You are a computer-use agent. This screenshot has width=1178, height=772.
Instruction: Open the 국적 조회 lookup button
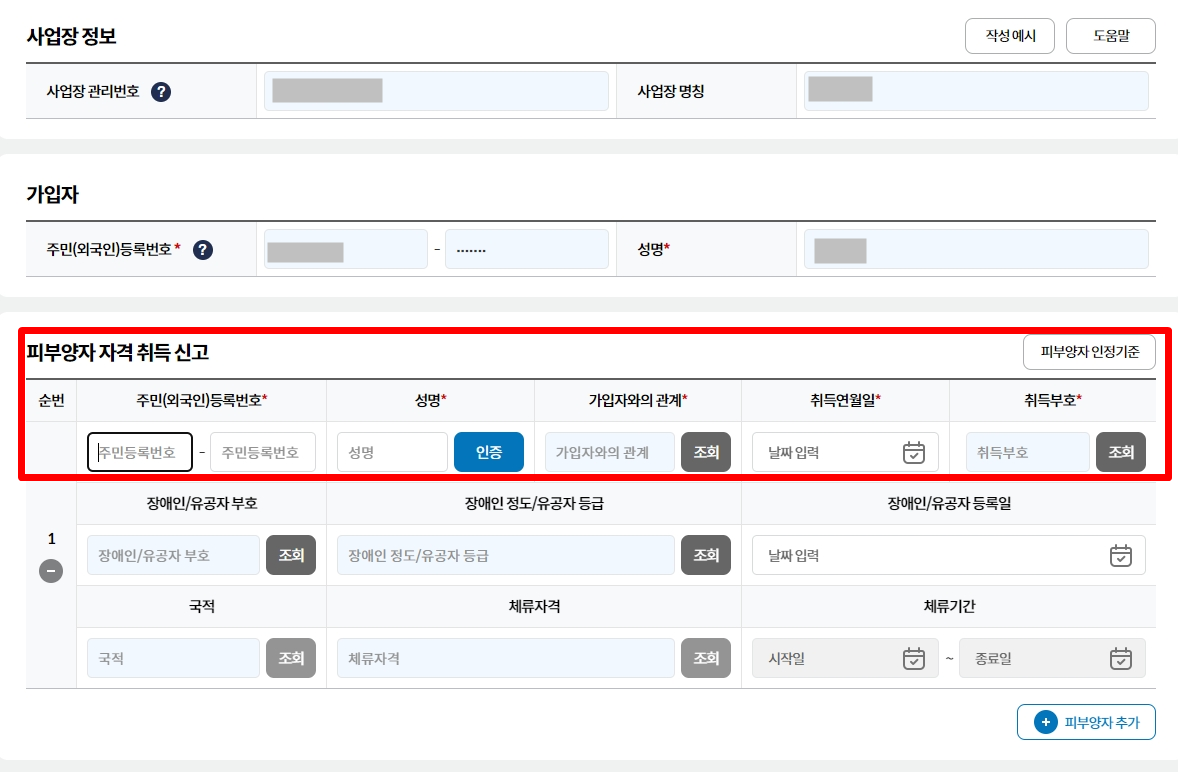tap(291, 658)
